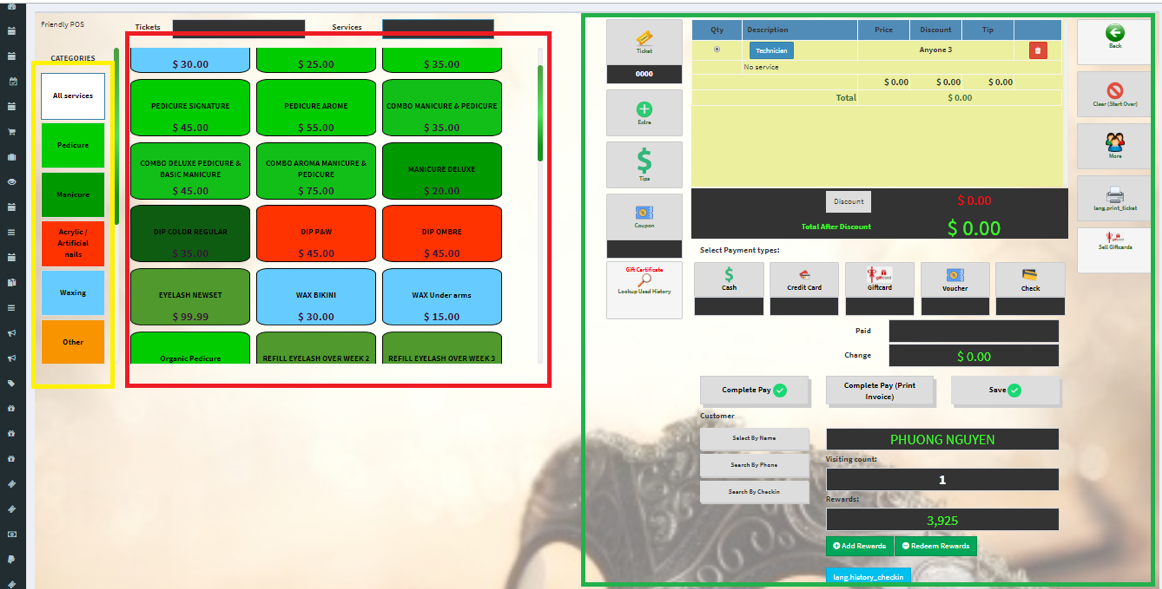
Task: Add Pedicure Arome service
Action: (x=316, y=107)
